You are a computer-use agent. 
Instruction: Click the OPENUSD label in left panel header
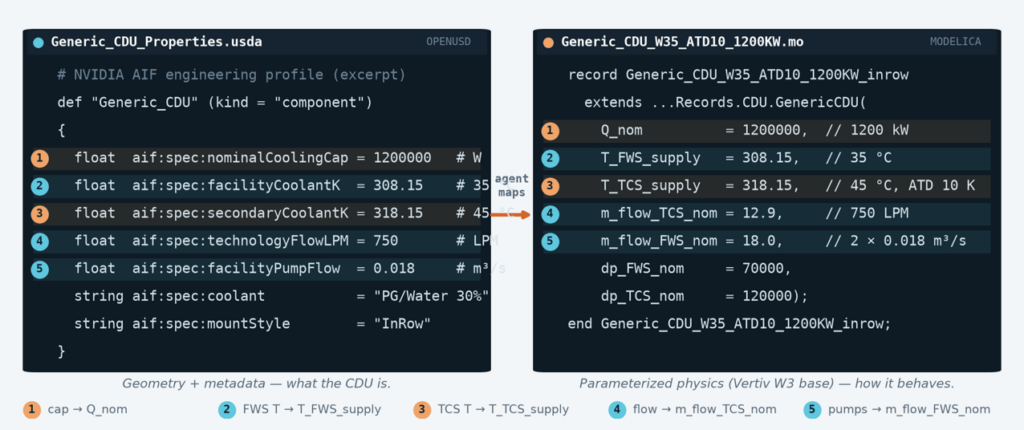[x=448, y=42]
